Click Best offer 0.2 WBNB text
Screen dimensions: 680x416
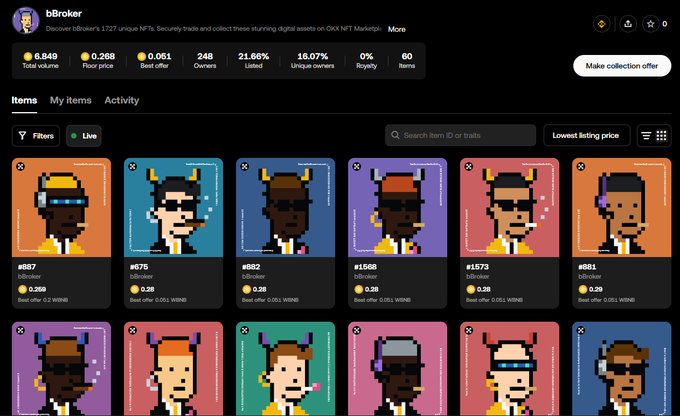point(43,300)
